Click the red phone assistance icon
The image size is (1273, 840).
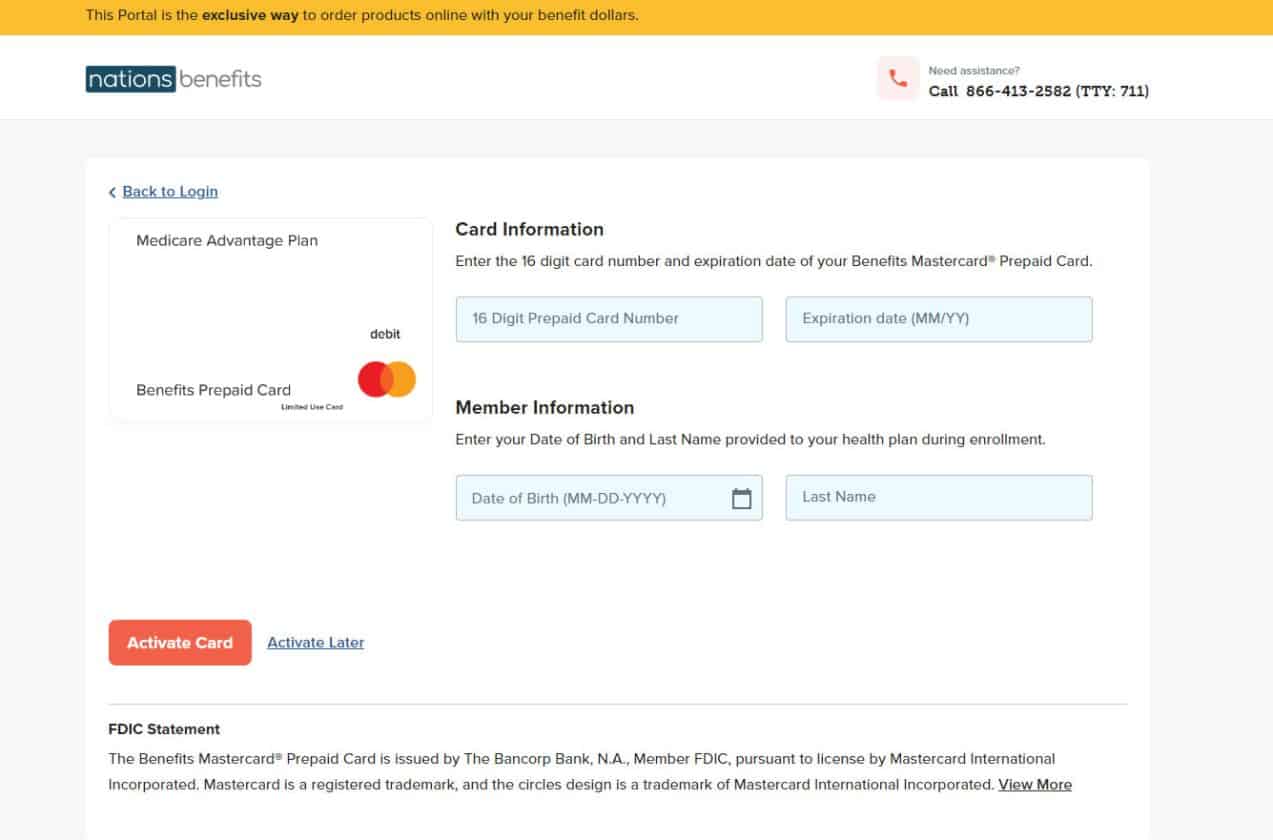click(897, 79)
